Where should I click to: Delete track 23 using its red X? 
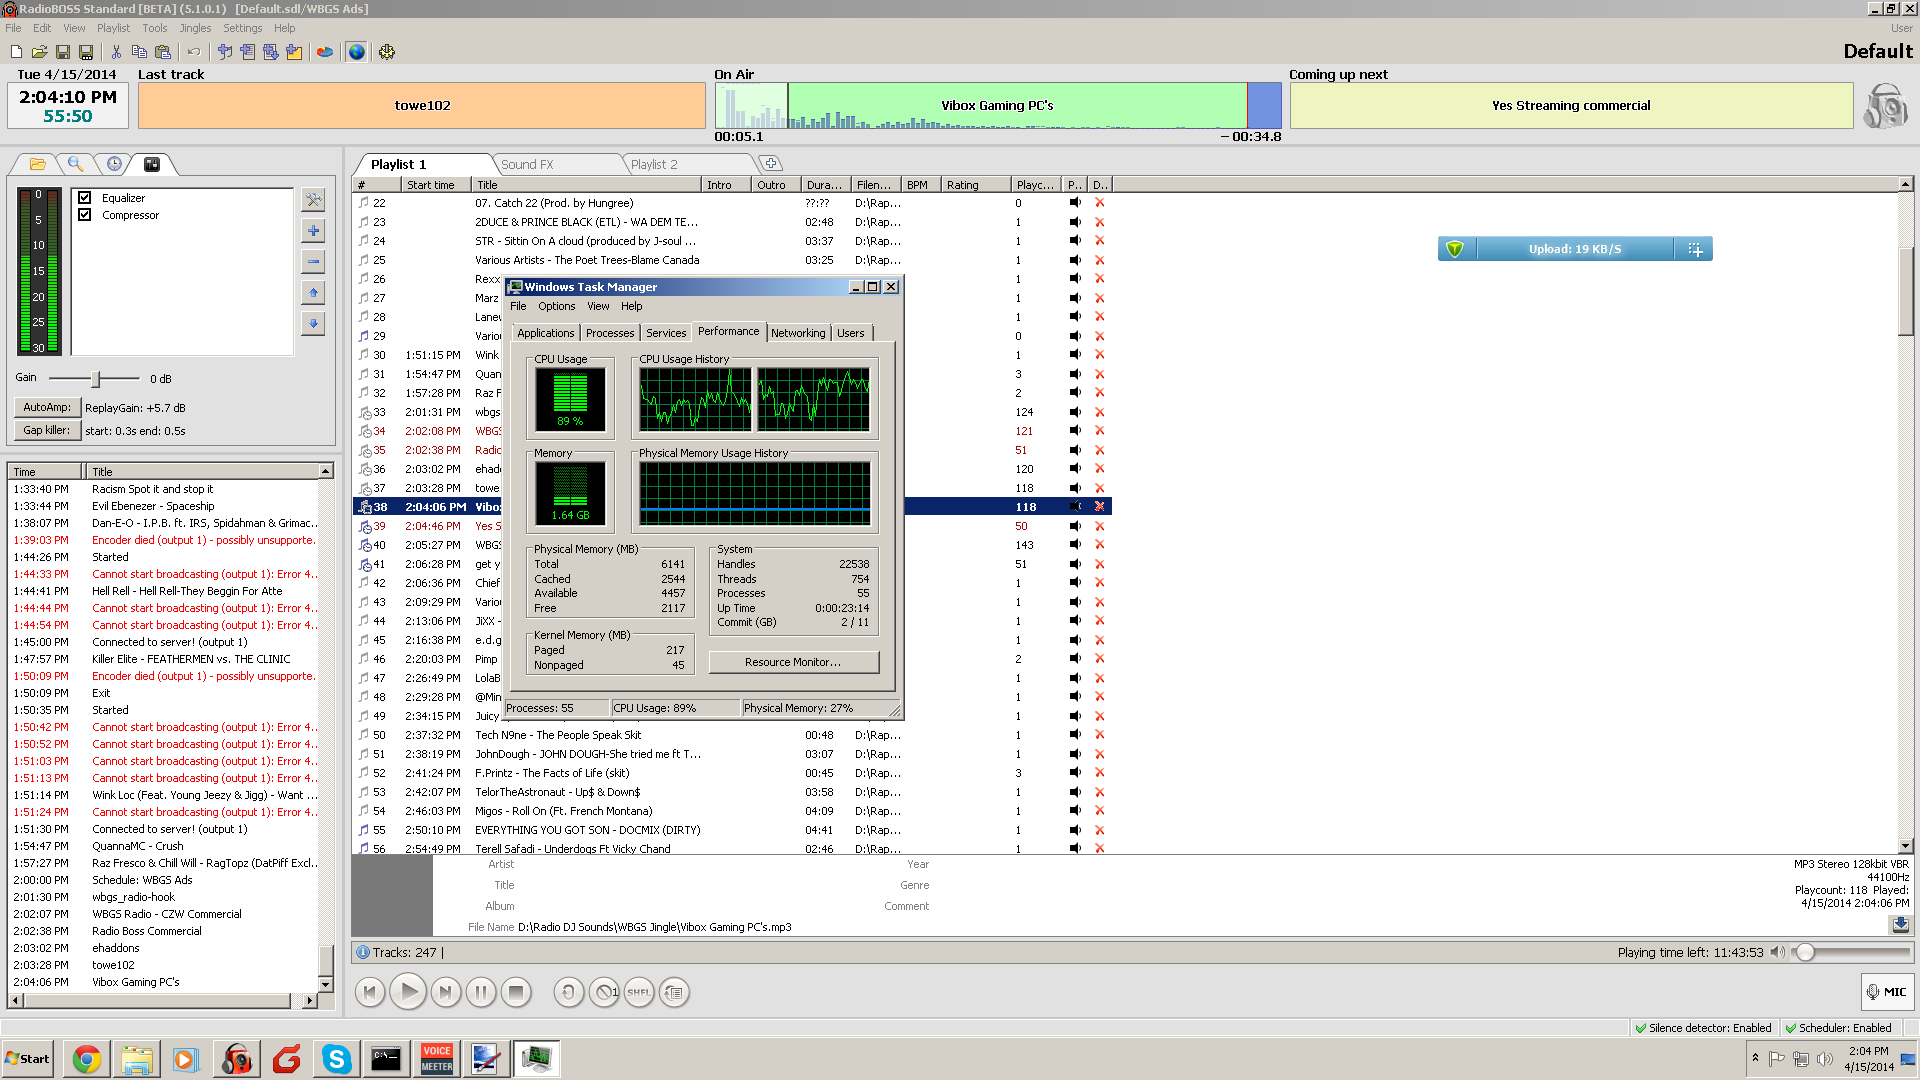pos(1100,222)
